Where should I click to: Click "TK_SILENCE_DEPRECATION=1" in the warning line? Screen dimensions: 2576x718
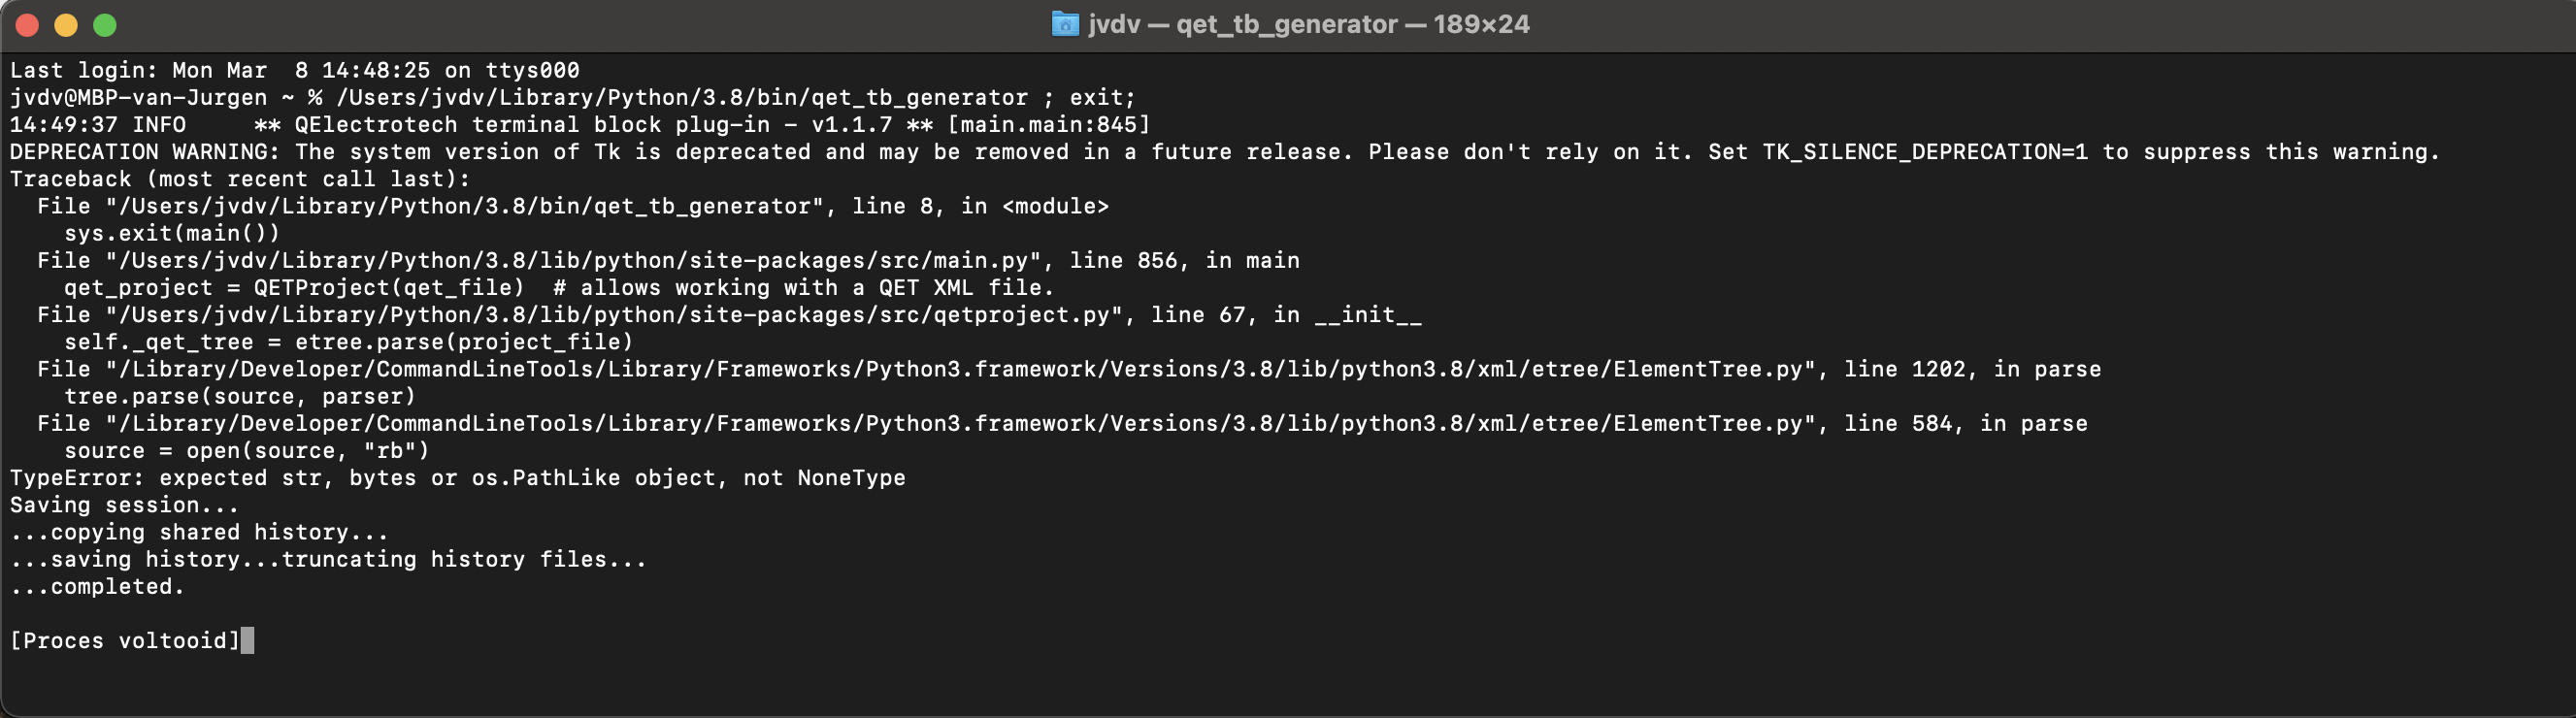(x=1924, y=152)
